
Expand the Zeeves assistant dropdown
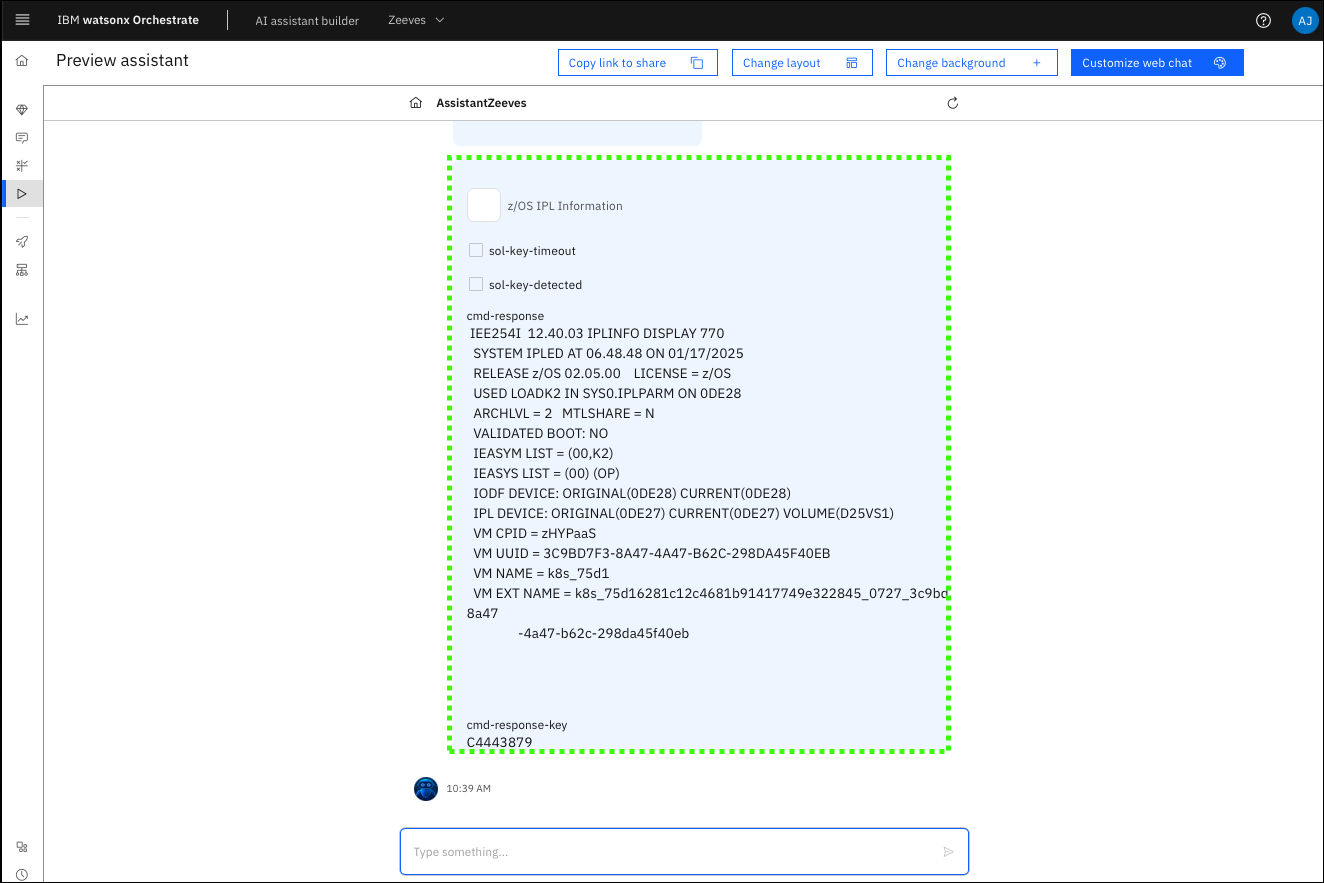[416, 20]
